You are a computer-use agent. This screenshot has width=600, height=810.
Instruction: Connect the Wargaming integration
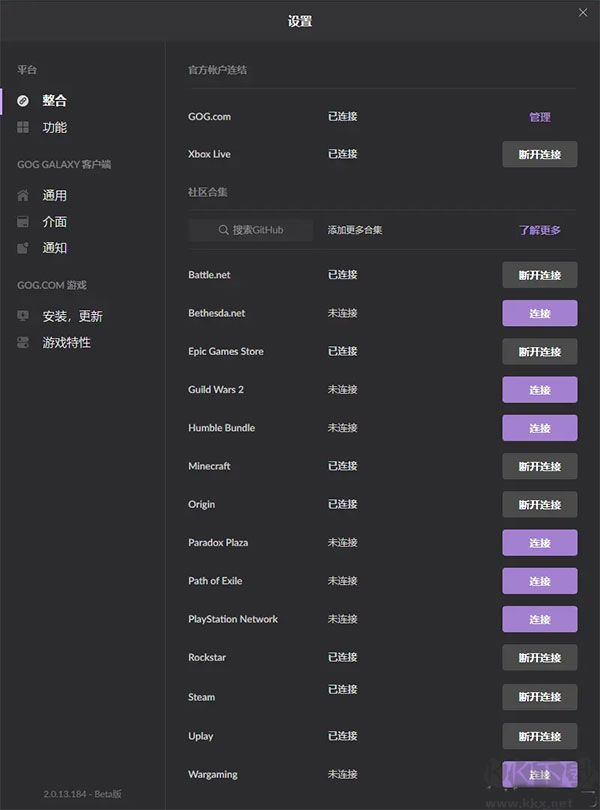coord(539,775)
